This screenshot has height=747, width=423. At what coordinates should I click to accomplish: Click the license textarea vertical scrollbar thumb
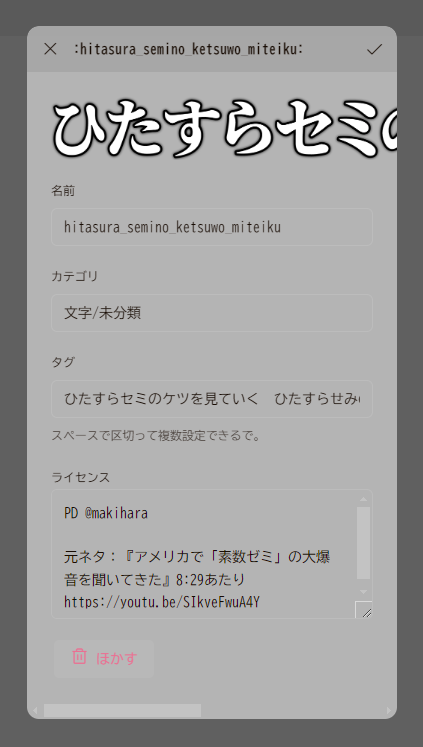pos(363,543)
